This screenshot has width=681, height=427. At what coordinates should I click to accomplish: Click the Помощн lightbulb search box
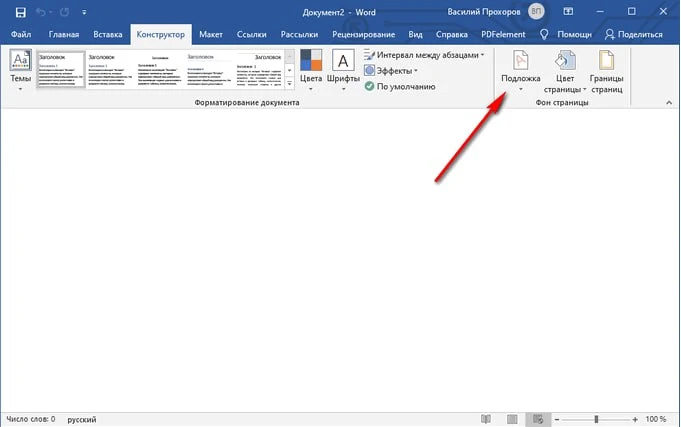coord(565,34)
